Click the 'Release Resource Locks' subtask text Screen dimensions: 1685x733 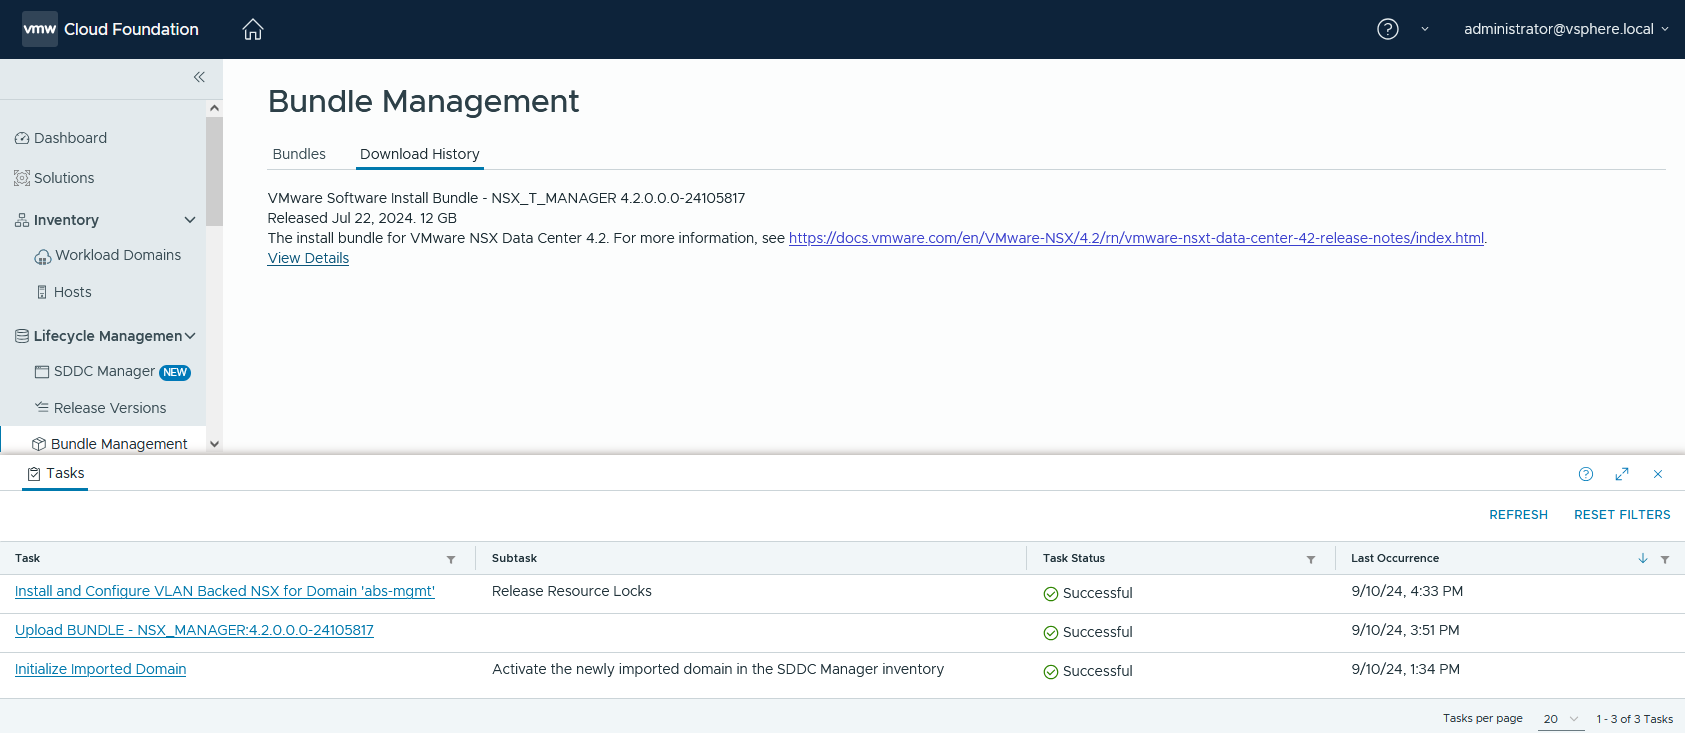(x=572, y=591)
